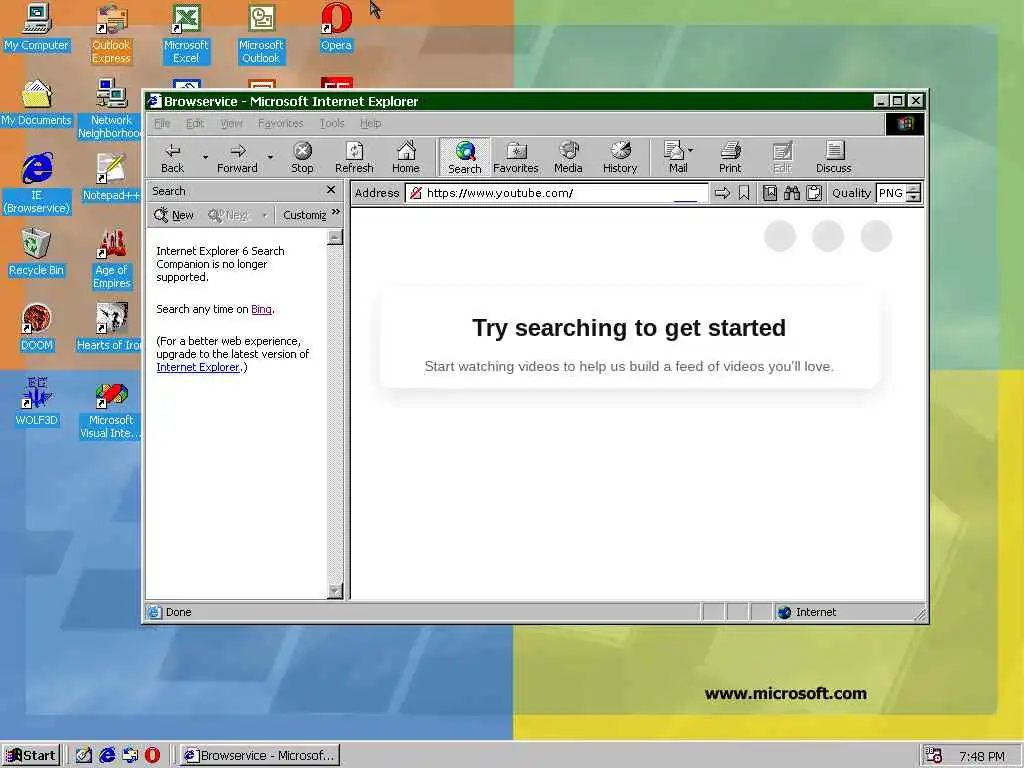Toggle the Search pane toolbar button
Viewport: 1024px width, 768px height.
coord(464,157)
